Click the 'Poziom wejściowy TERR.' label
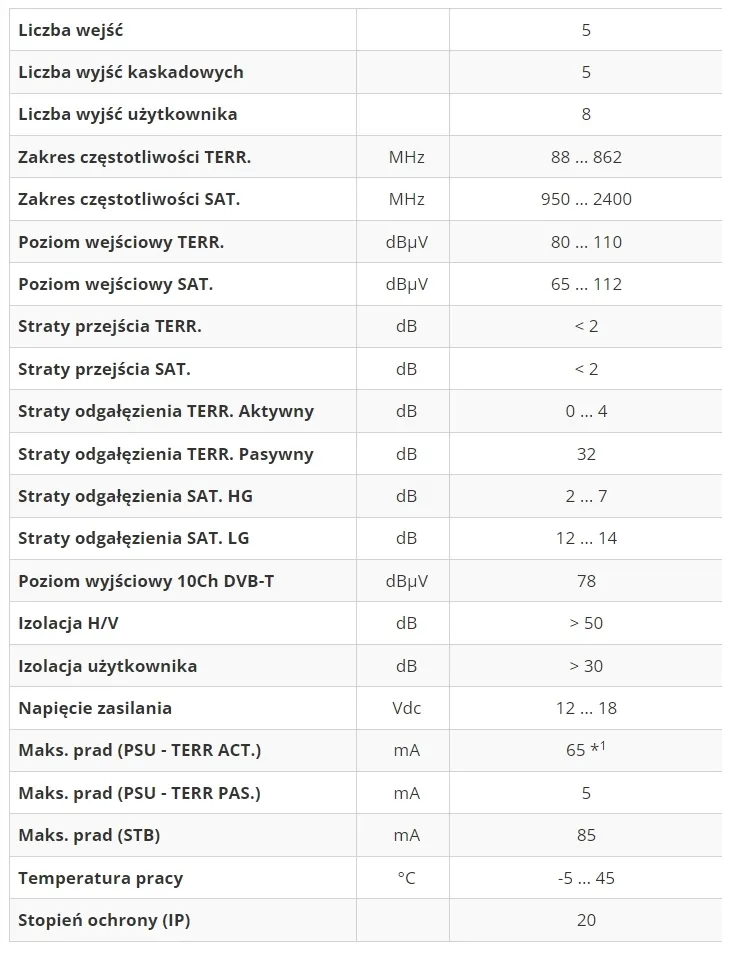This screenshot has width=732, height=954. coord(121,242)
